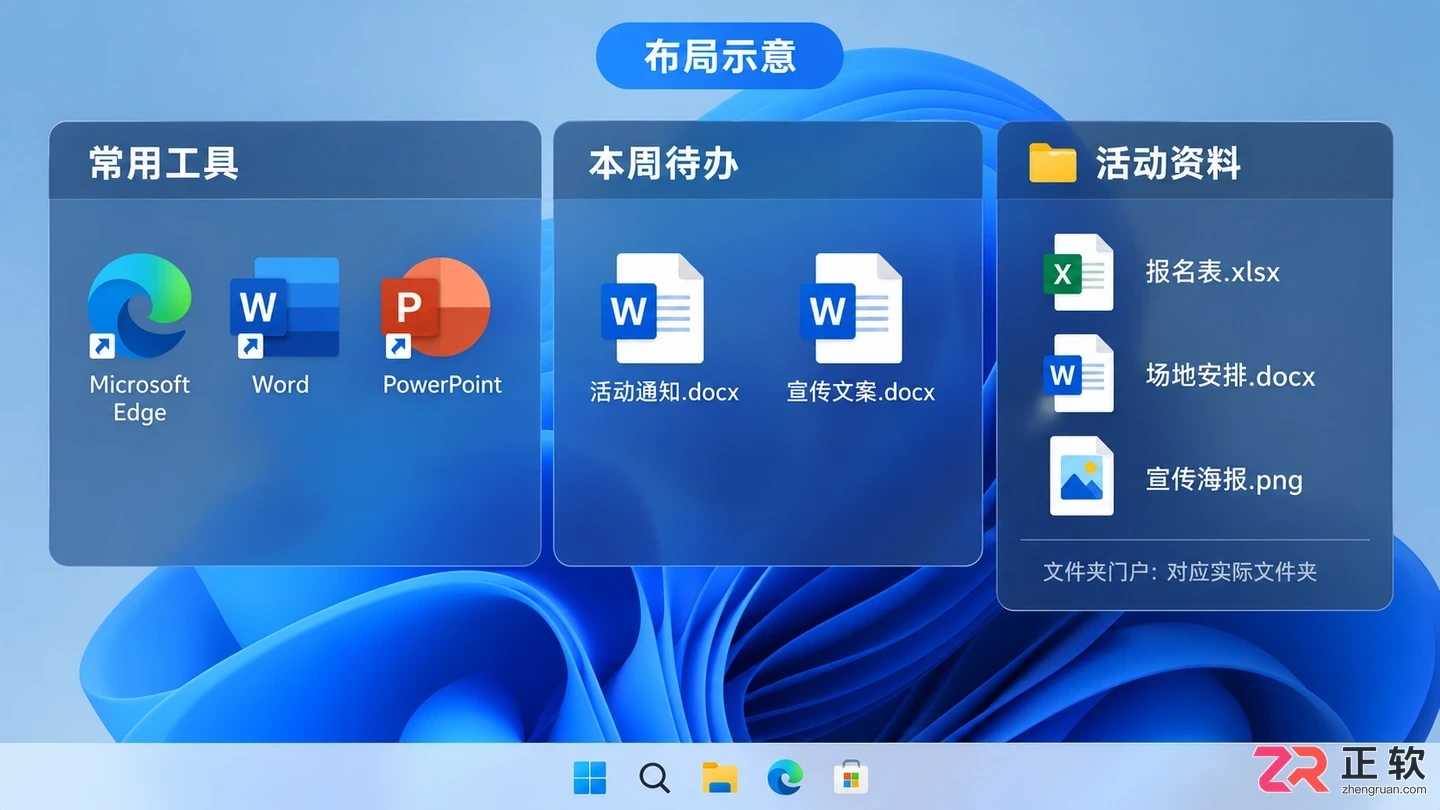Click the Word label under its icon
The image size is (1440, 810).
(280, 384)
